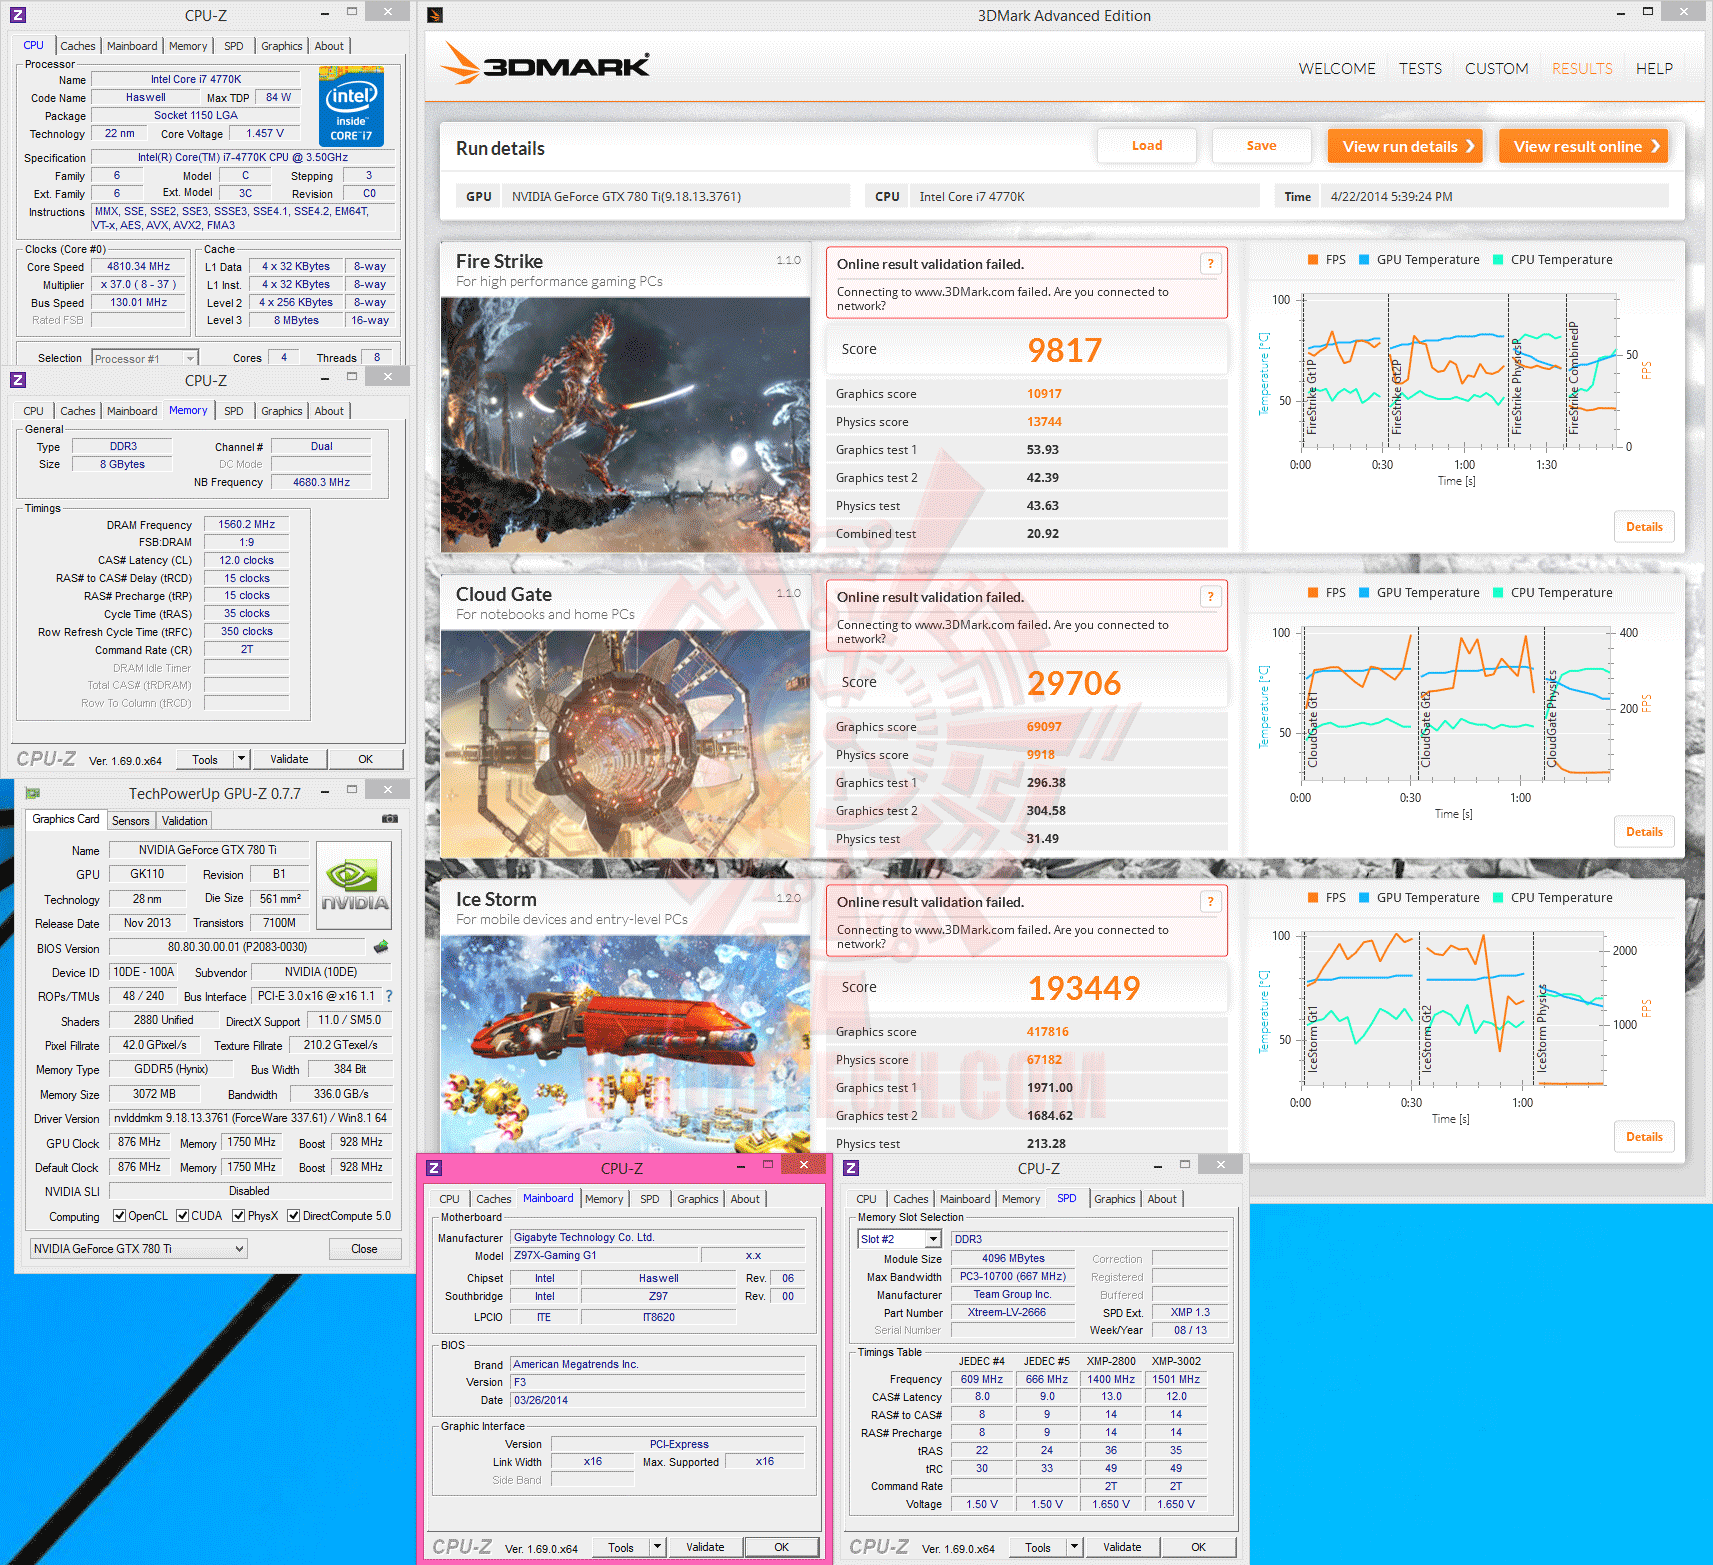
Task: Open Details for the Ice Storm chart
Action: click(1644, 1137)
